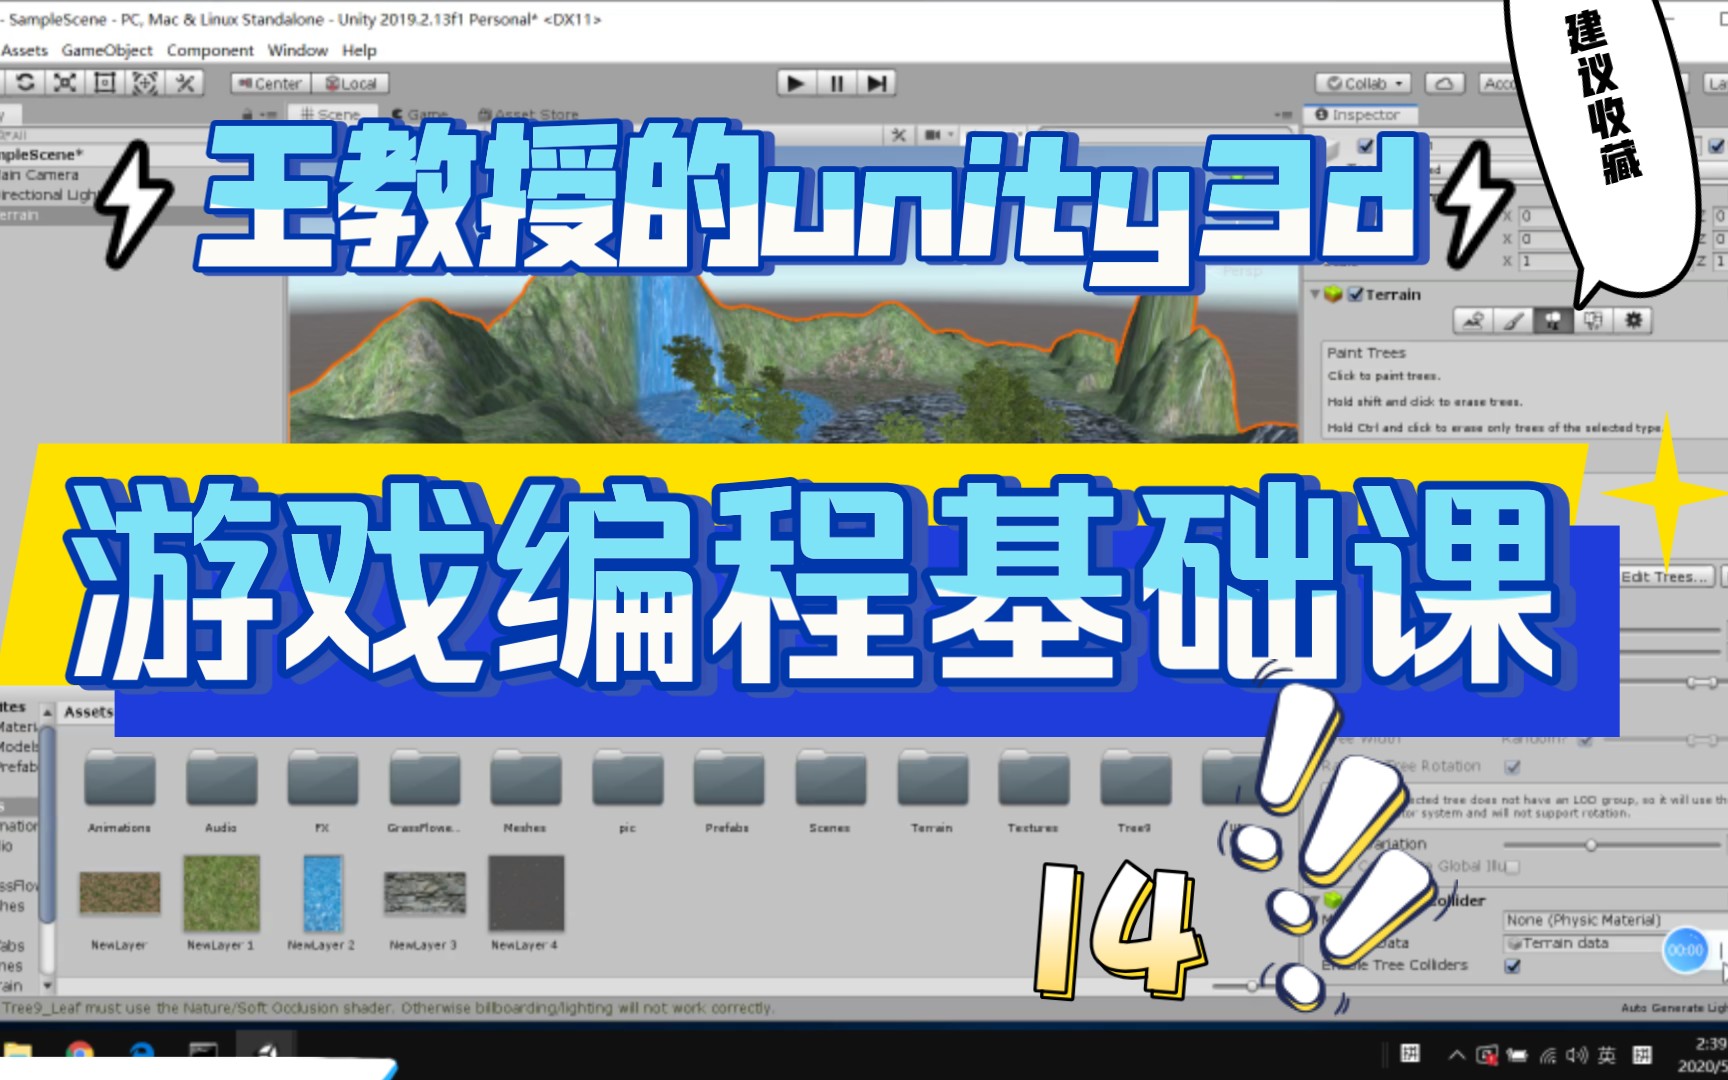The height and width of the screenshot is (1080, 1728).
Task: Open the Collab dropdown
Action: [1362, 84]
